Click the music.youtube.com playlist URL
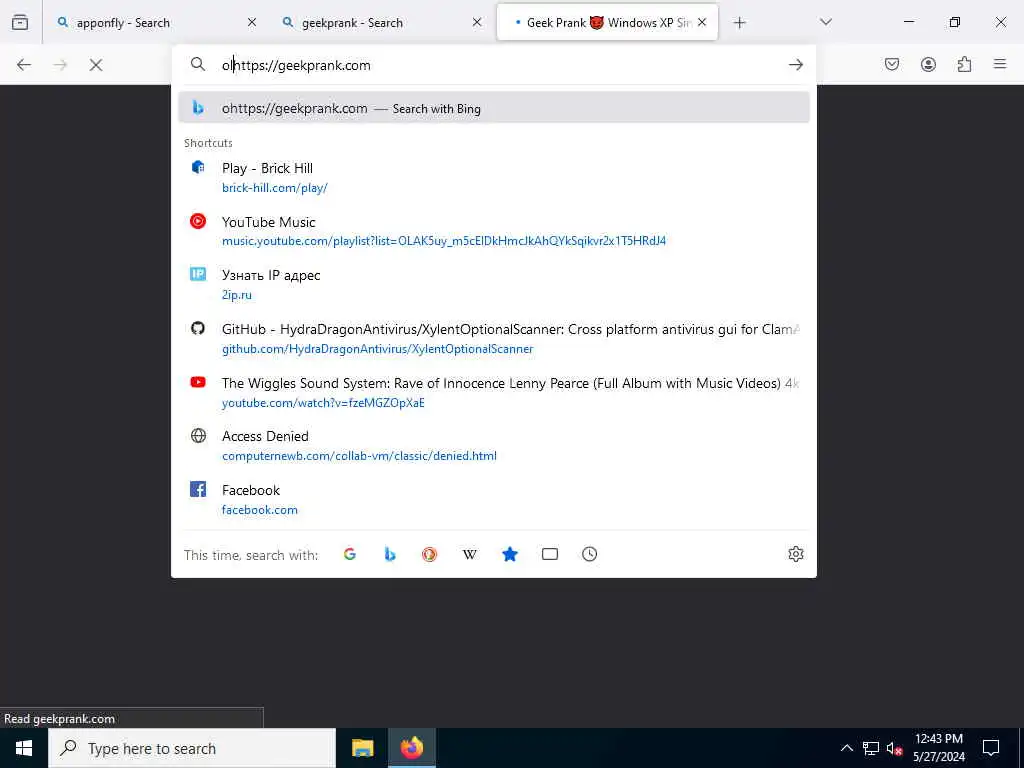1024x768 pixels. click(x=444, y=241)
